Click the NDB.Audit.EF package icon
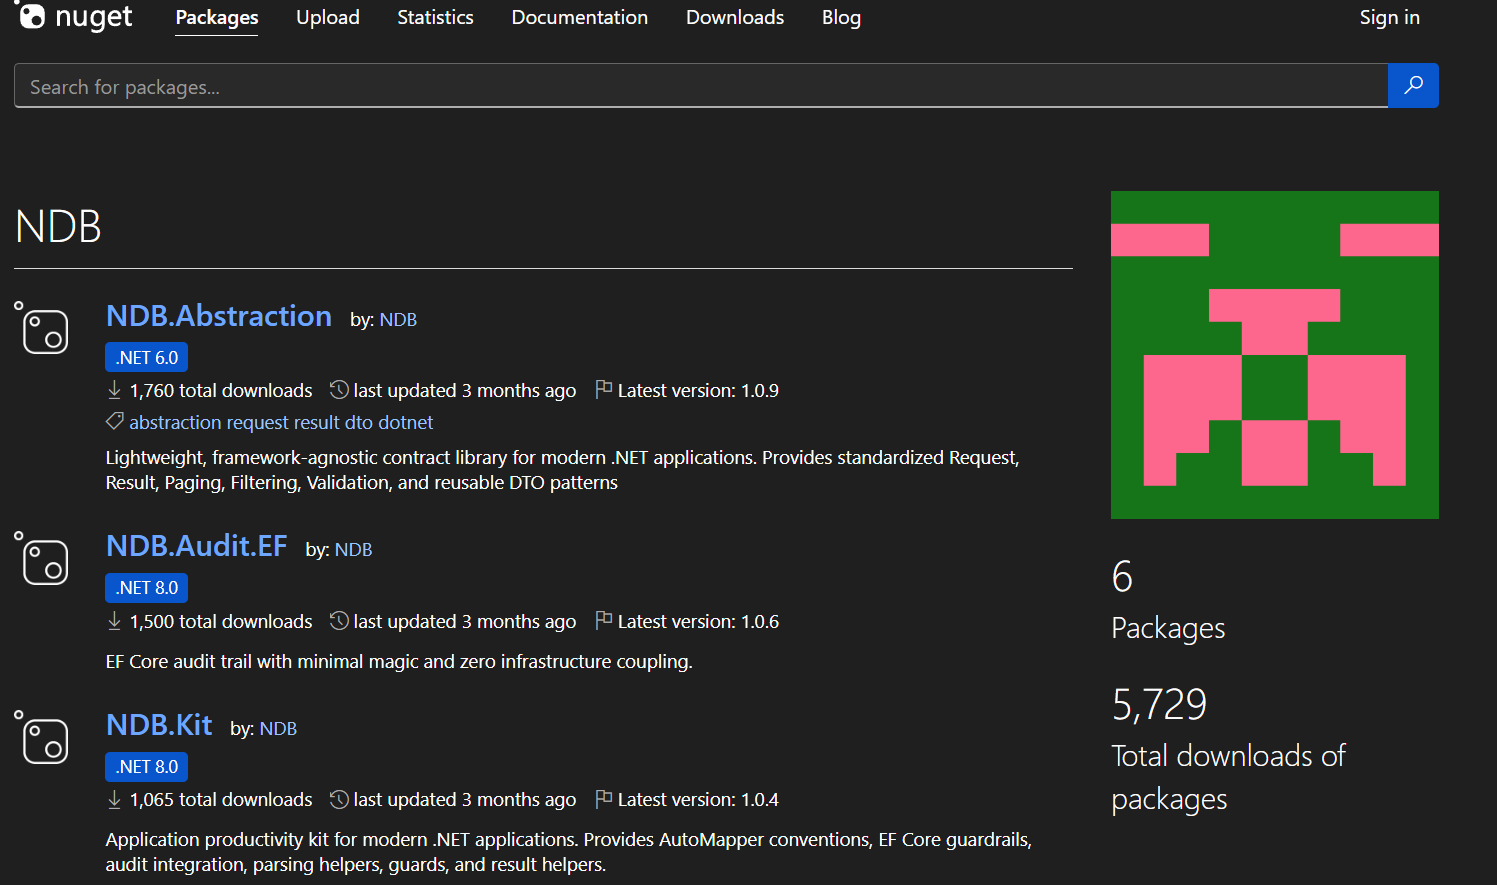Image resolution: width=1497 pixels, height=885 pixels. [41, 558]
